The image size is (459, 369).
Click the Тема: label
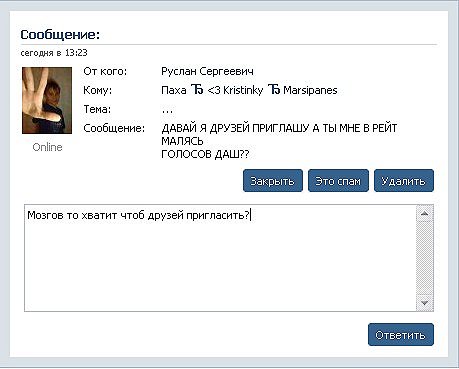click(97, 109)
